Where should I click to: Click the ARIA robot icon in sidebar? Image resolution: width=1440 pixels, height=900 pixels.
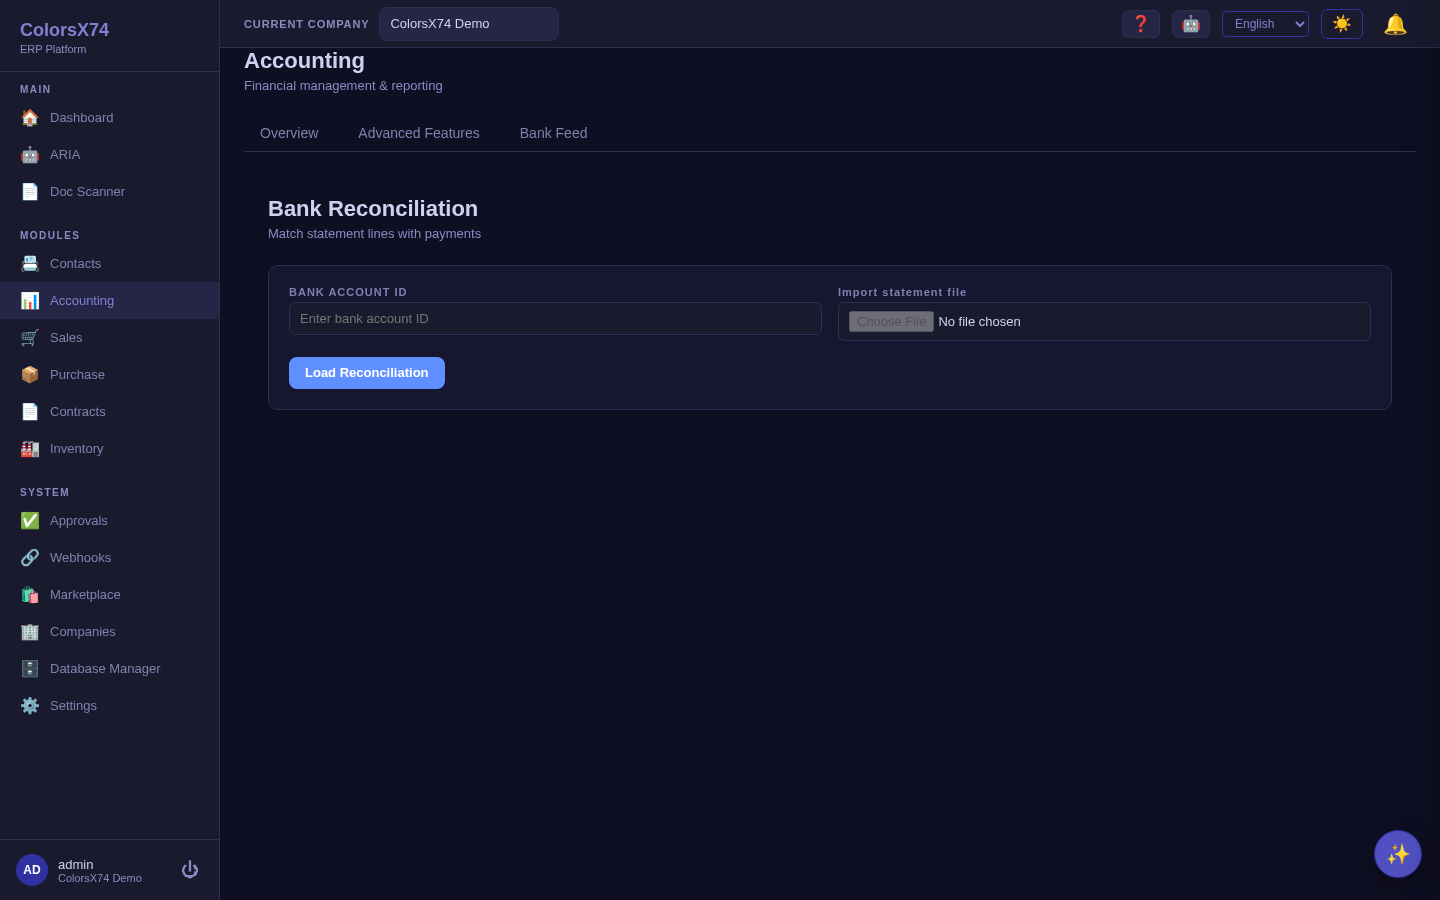point(30,155)
